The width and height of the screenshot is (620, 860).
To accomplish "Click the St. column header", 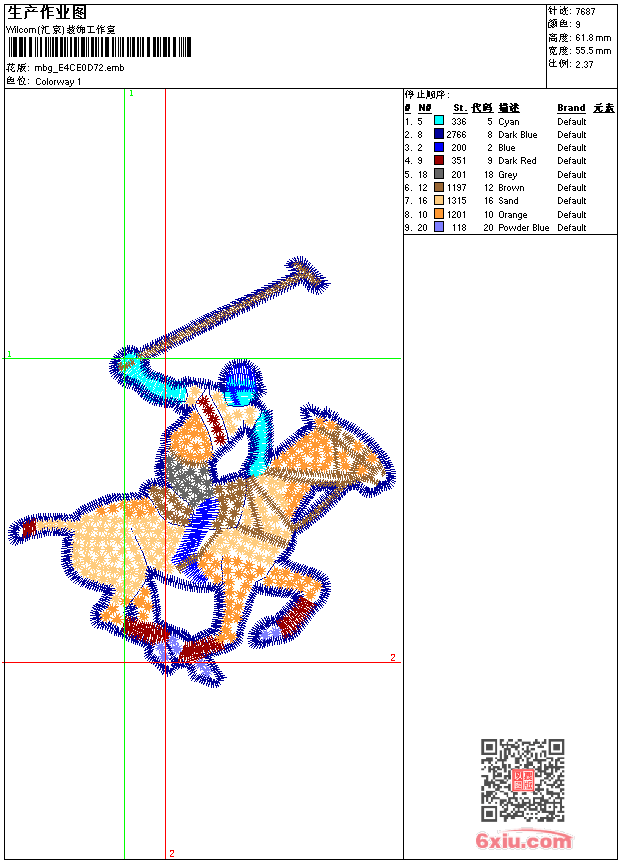I will [x=459, y=108].
